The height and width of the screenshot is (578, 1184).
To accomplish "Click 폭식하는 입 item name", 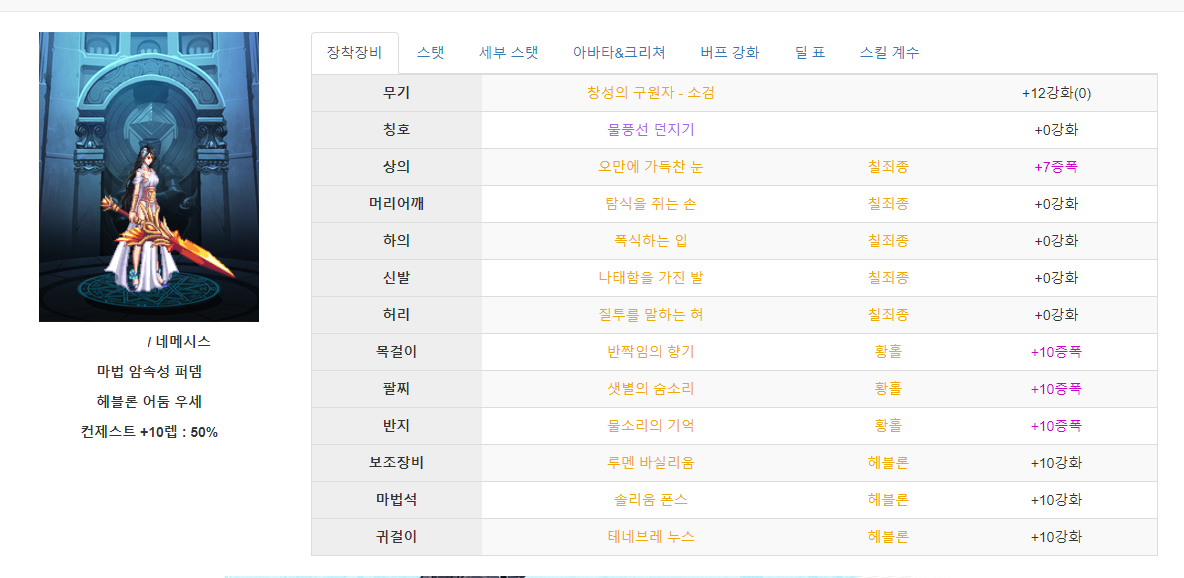I will [x=651, y=241].
